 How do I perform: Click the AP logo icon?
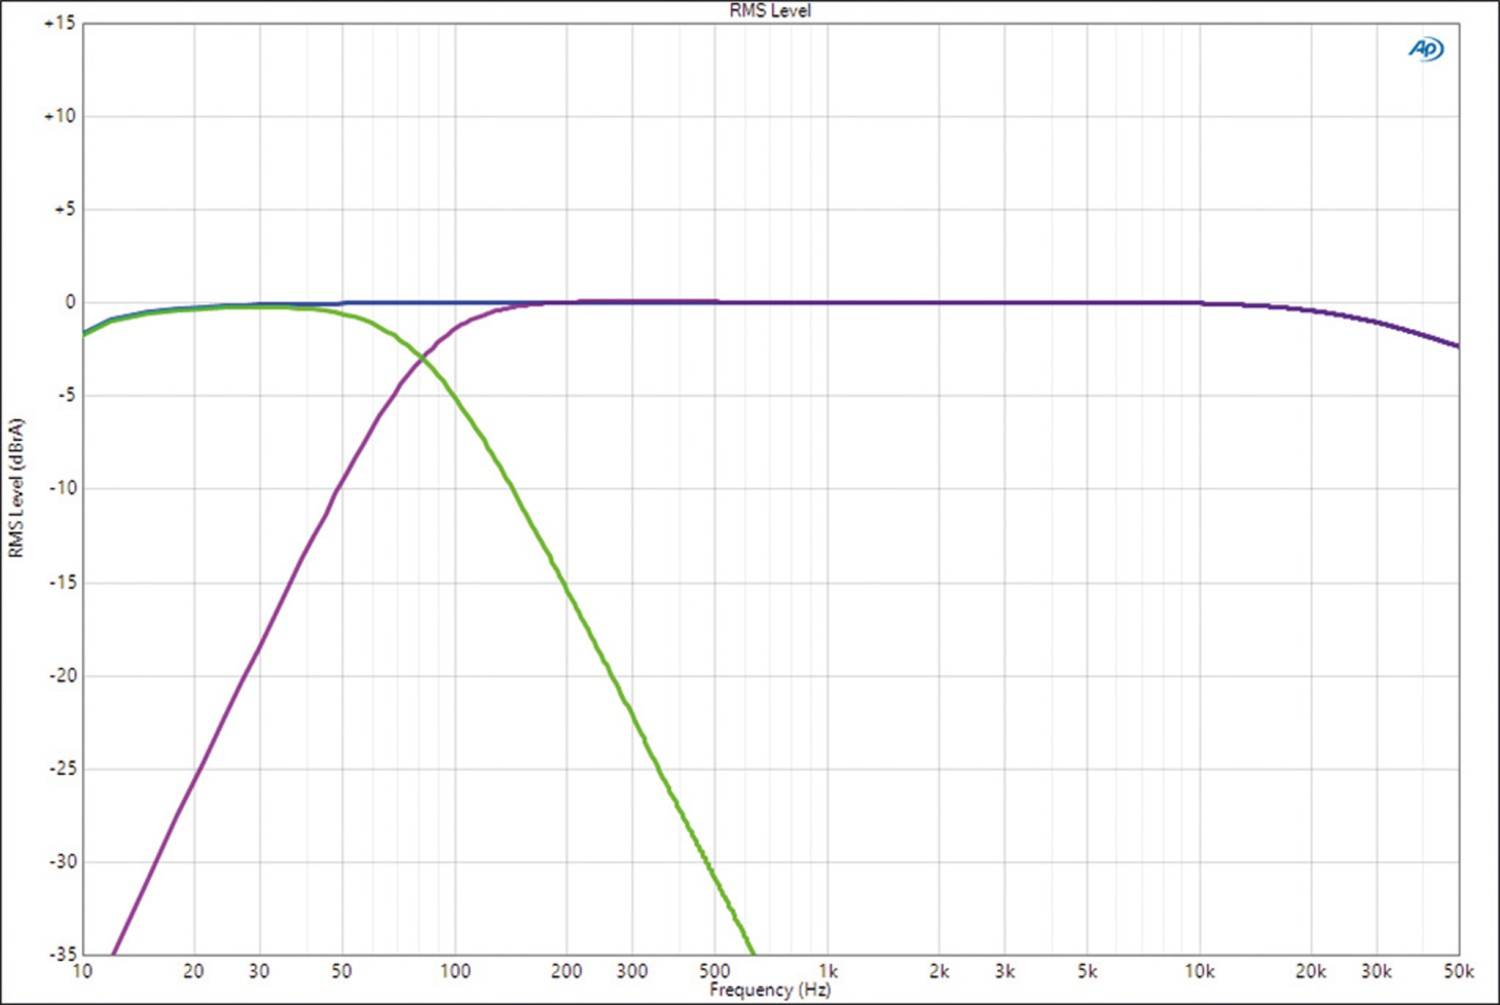pyautogui.click(x=1426, y=49)
